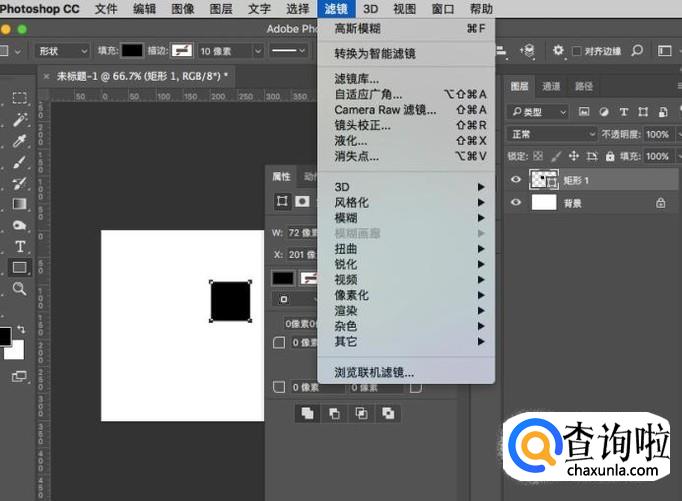Switch to the 通道 tab
The height and width of the screenshot is (501, 682).
pyautogui.click(x=551, y=87)
